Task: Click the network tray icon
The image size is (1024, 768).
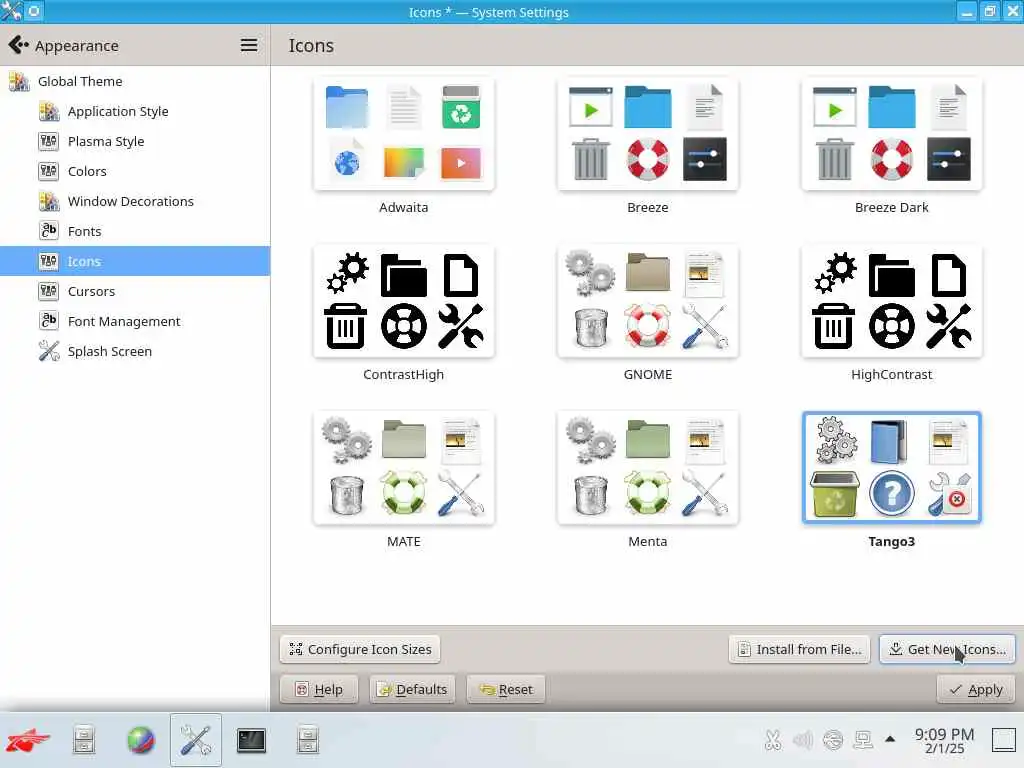Action: (863, 740)
